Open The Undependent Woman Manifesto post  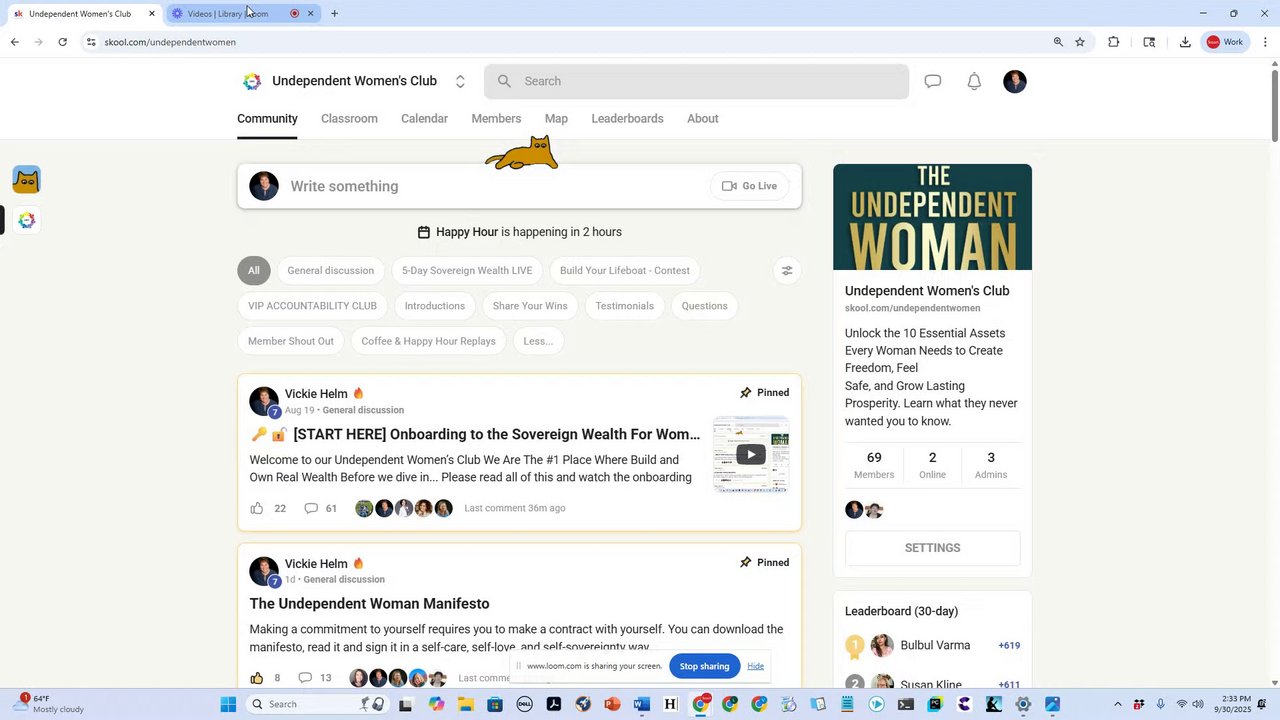369,604
